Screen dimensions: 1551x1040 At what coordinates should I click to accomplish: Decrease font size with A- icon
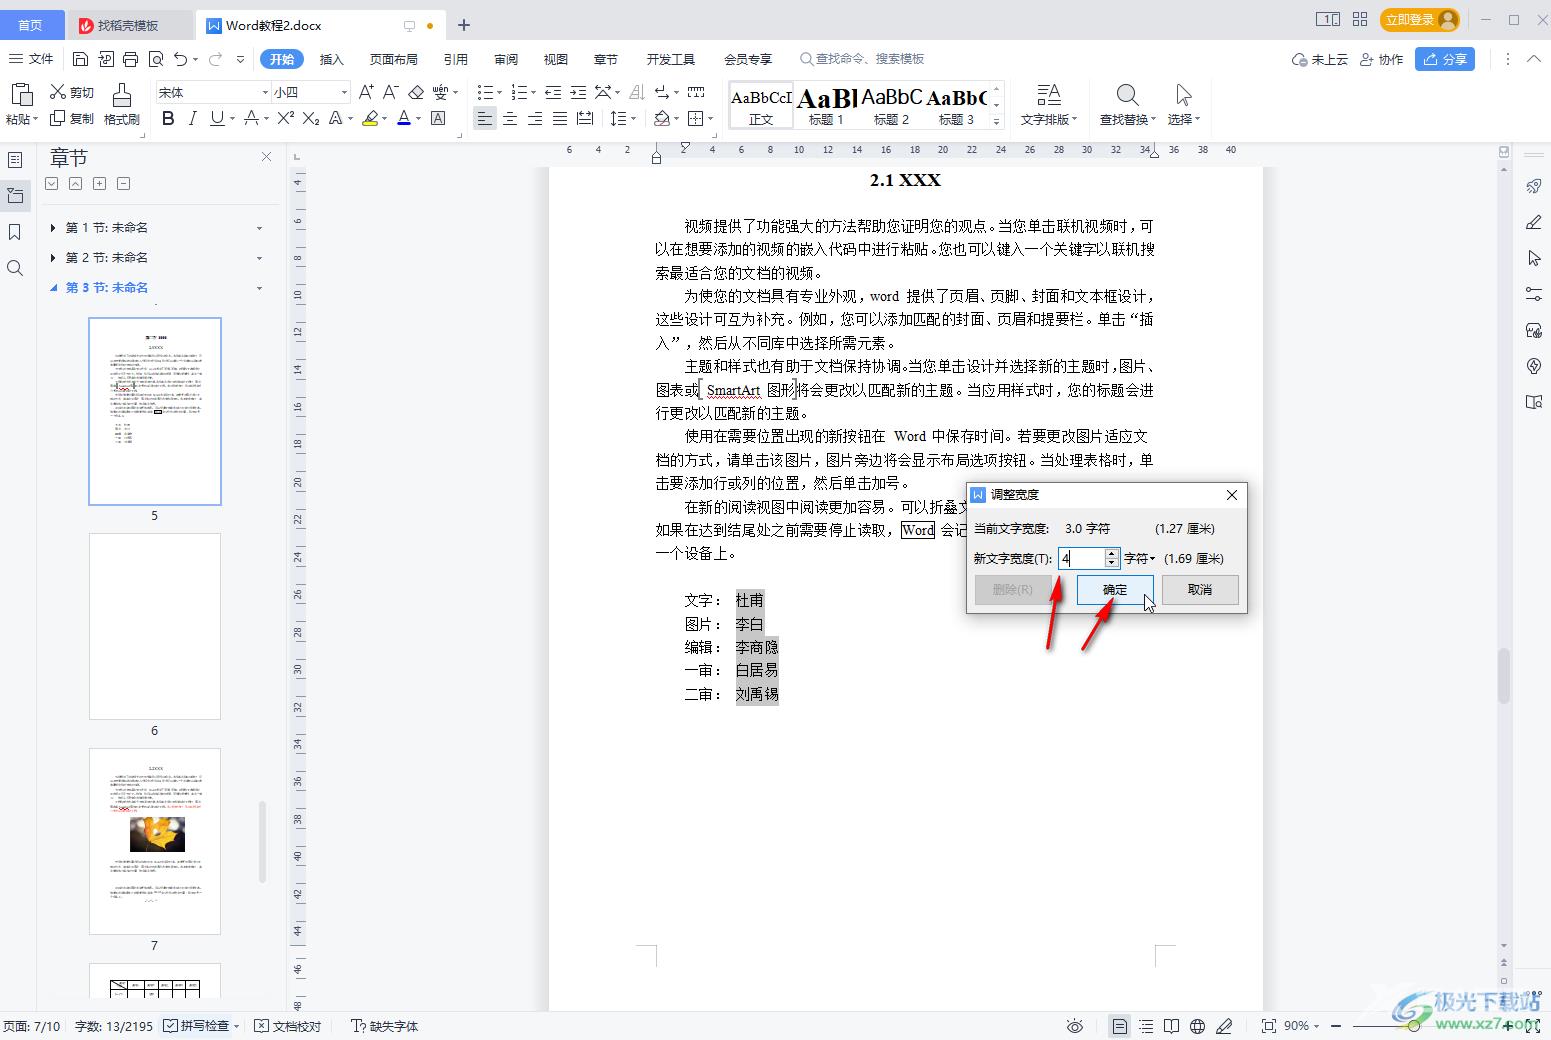coord(391,92)
